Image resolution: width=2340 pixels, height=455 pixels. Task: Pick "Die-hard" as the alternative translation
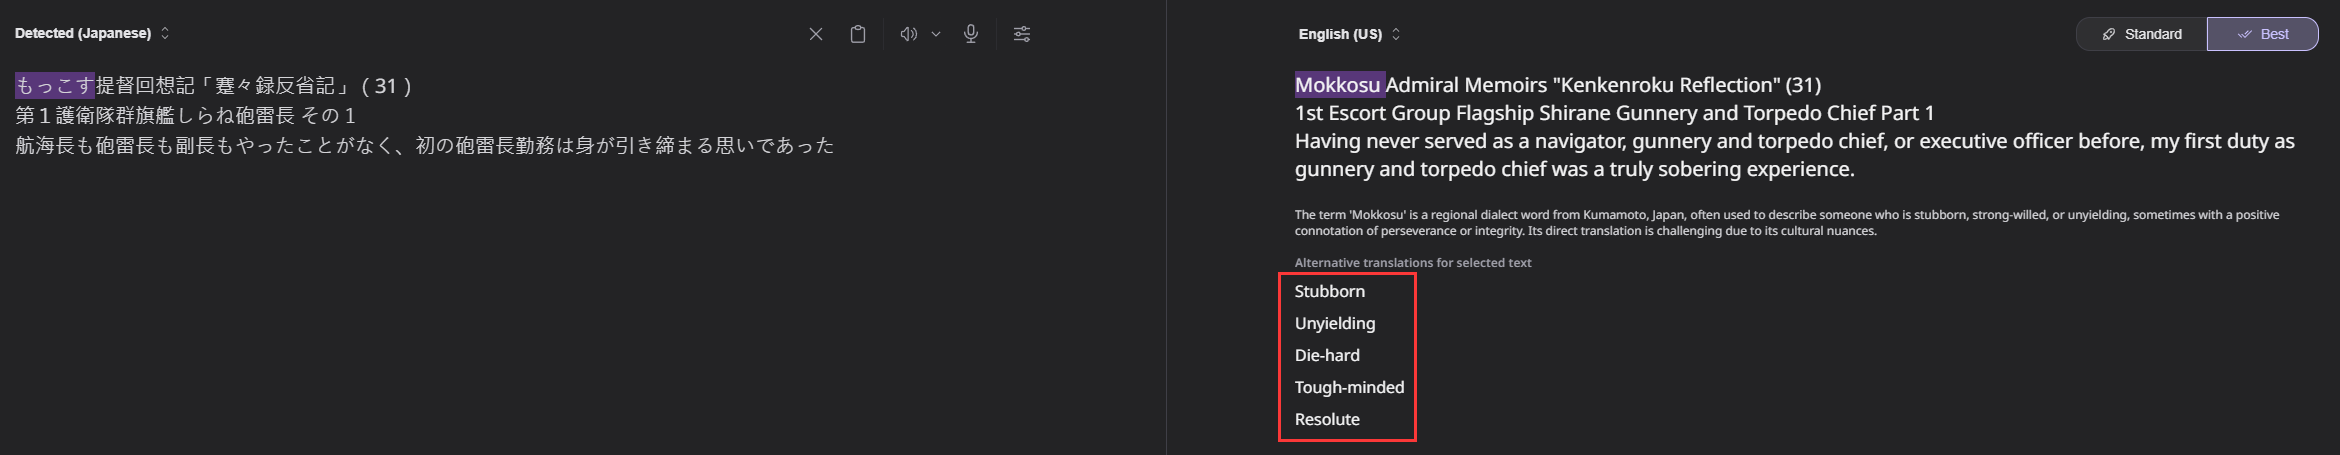1327,355
